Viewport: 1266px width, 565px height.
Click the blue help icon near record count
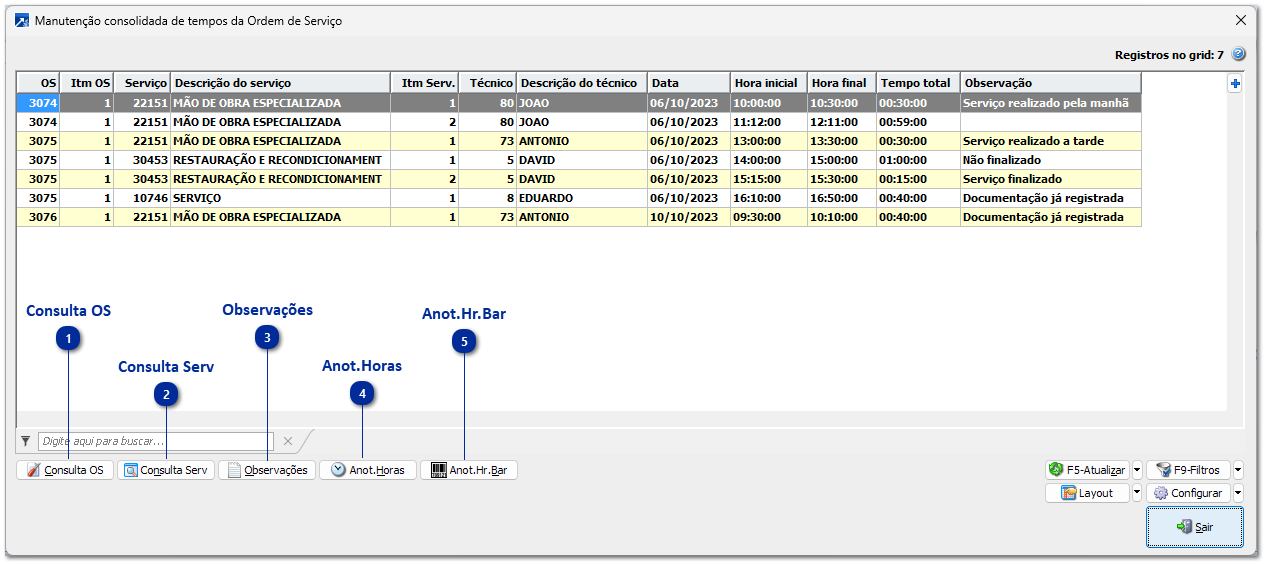point(1238,55)
